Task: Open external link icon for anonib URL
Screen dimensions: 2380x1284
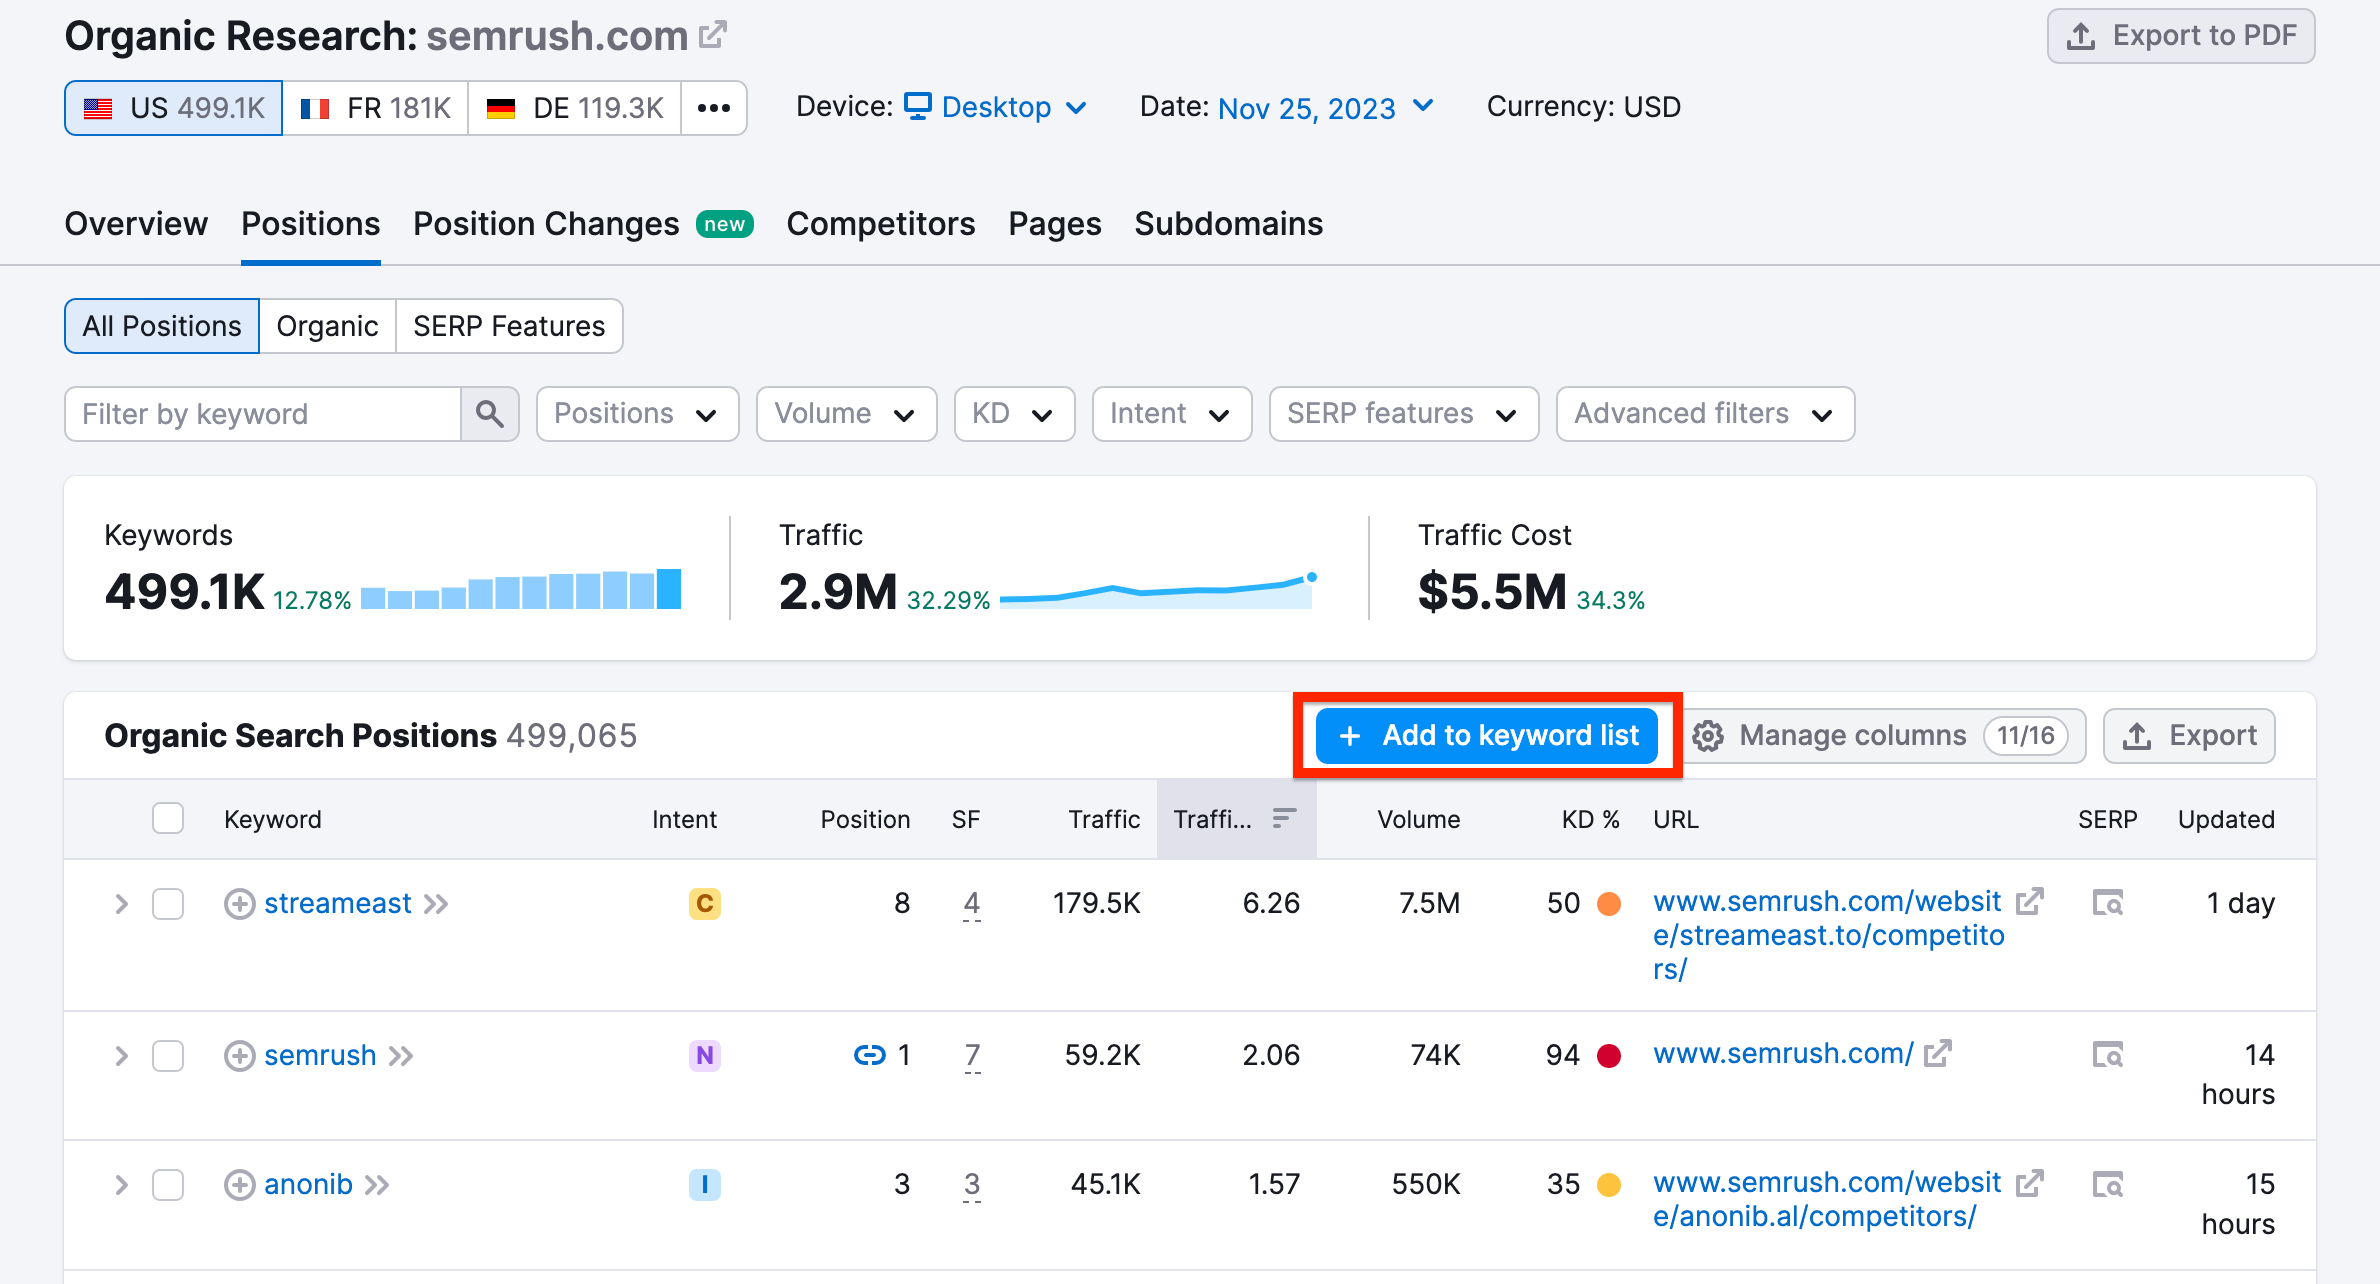Action: (x=2029, y=1183)
